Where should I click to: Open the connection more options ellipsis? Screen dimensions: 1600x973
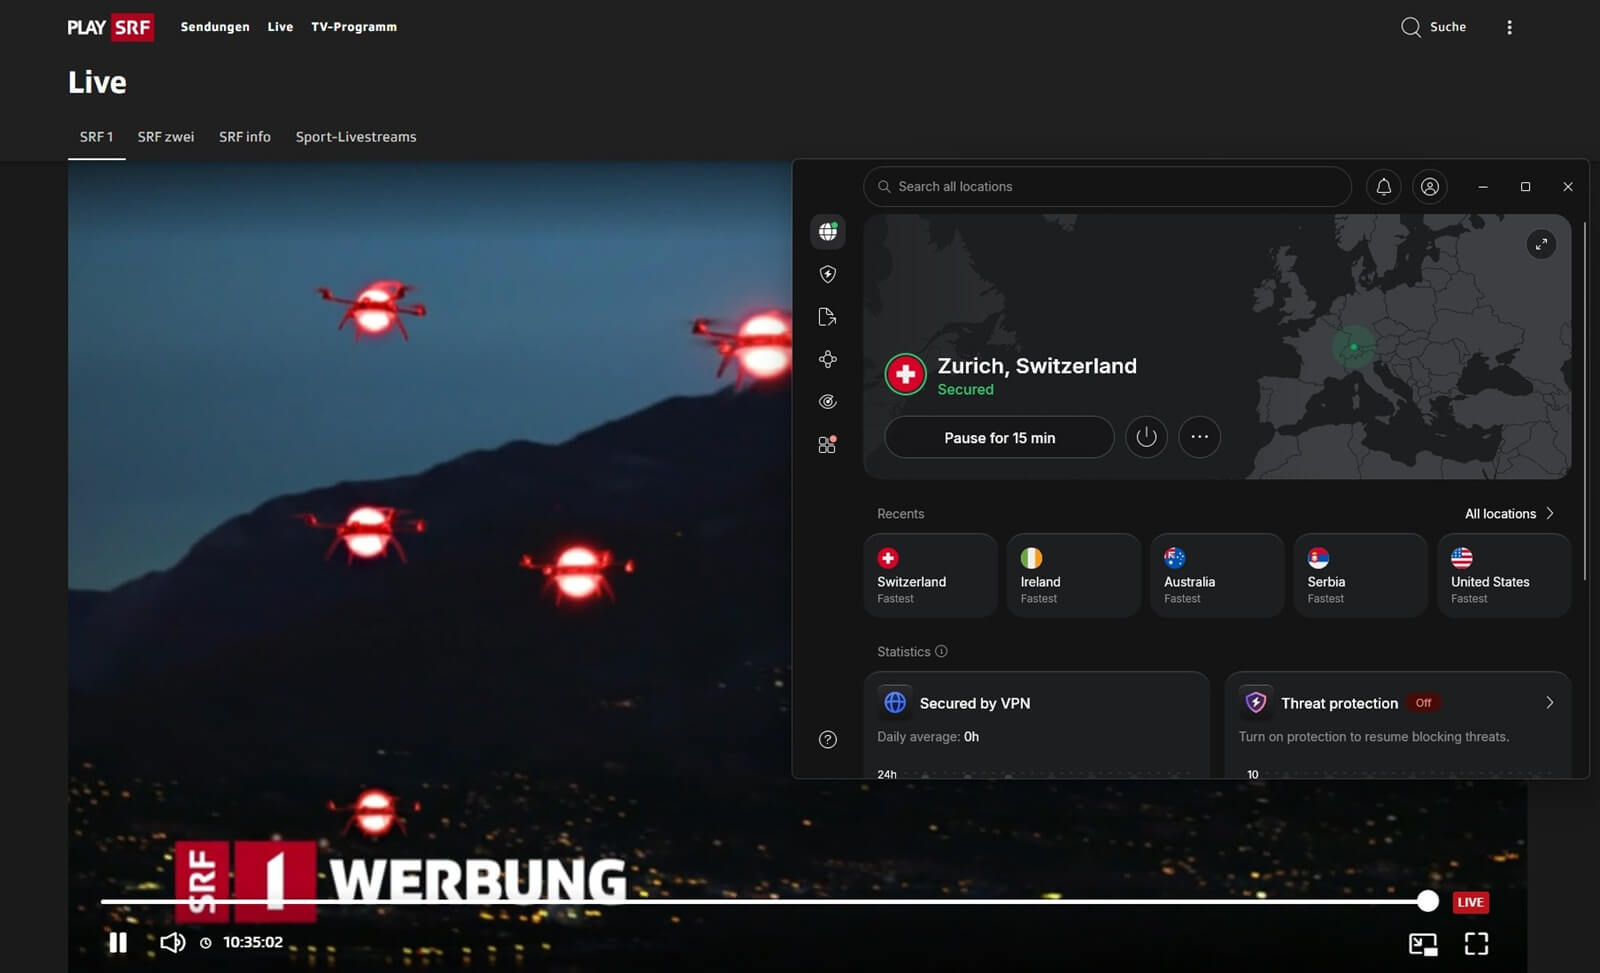(x=1199, y=437)
